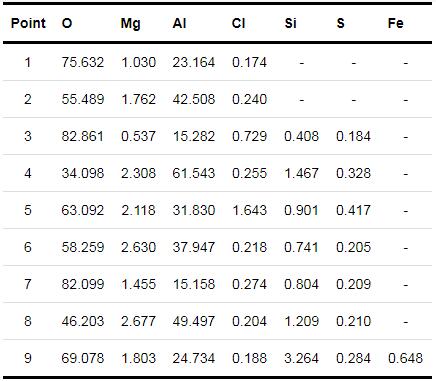Select the O column header
This screenshot has width=436, height=381.
(67, 23)
